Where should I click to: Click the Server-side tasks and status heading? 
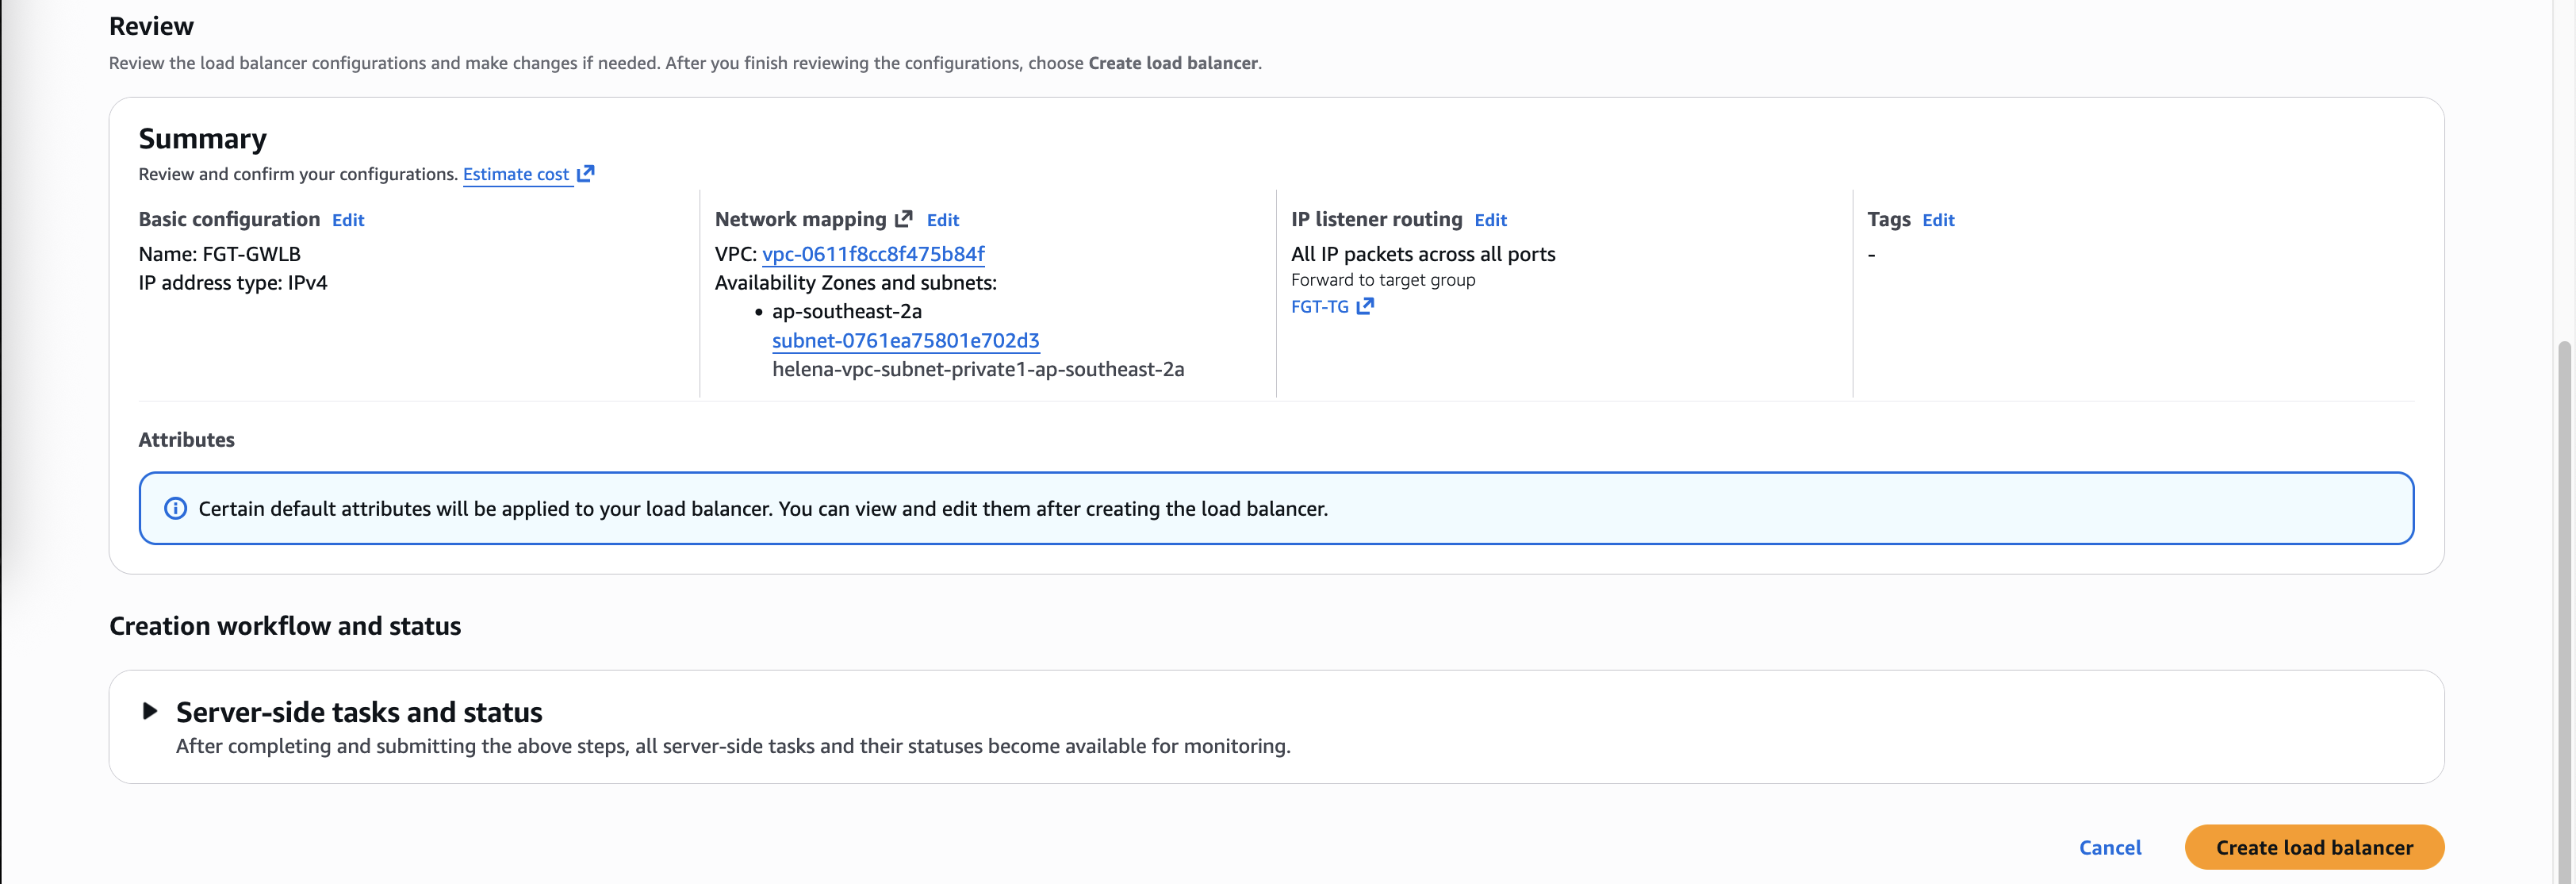point(359,712)
